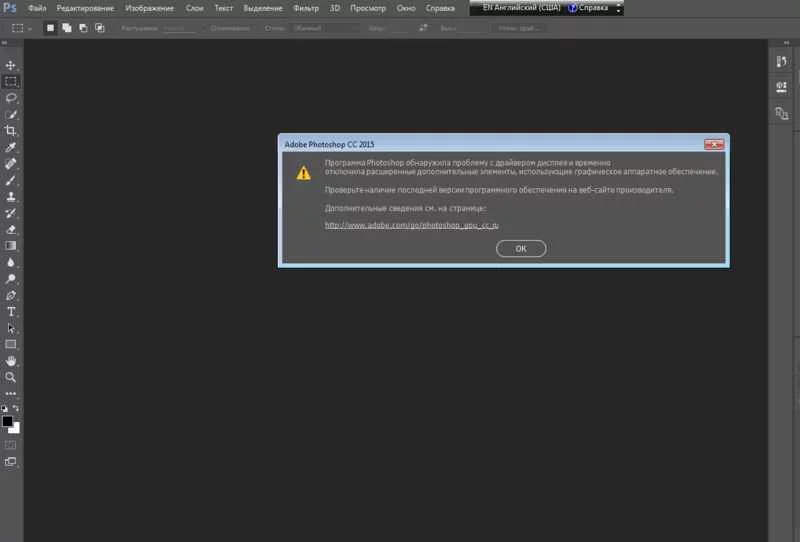
Task: Open the Edit Toolbar three-dots menu
Action: tap(11, 393)
